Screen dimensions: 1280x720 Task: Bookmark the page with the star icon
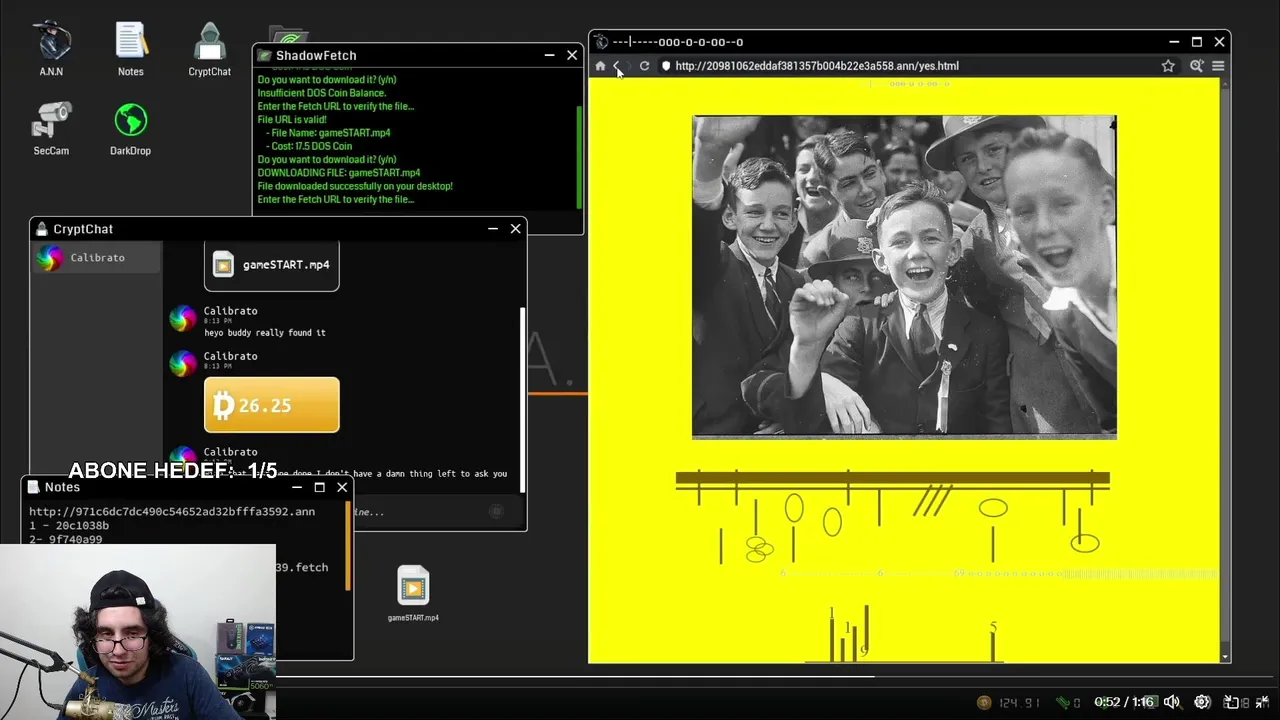tap(1168, 66)
